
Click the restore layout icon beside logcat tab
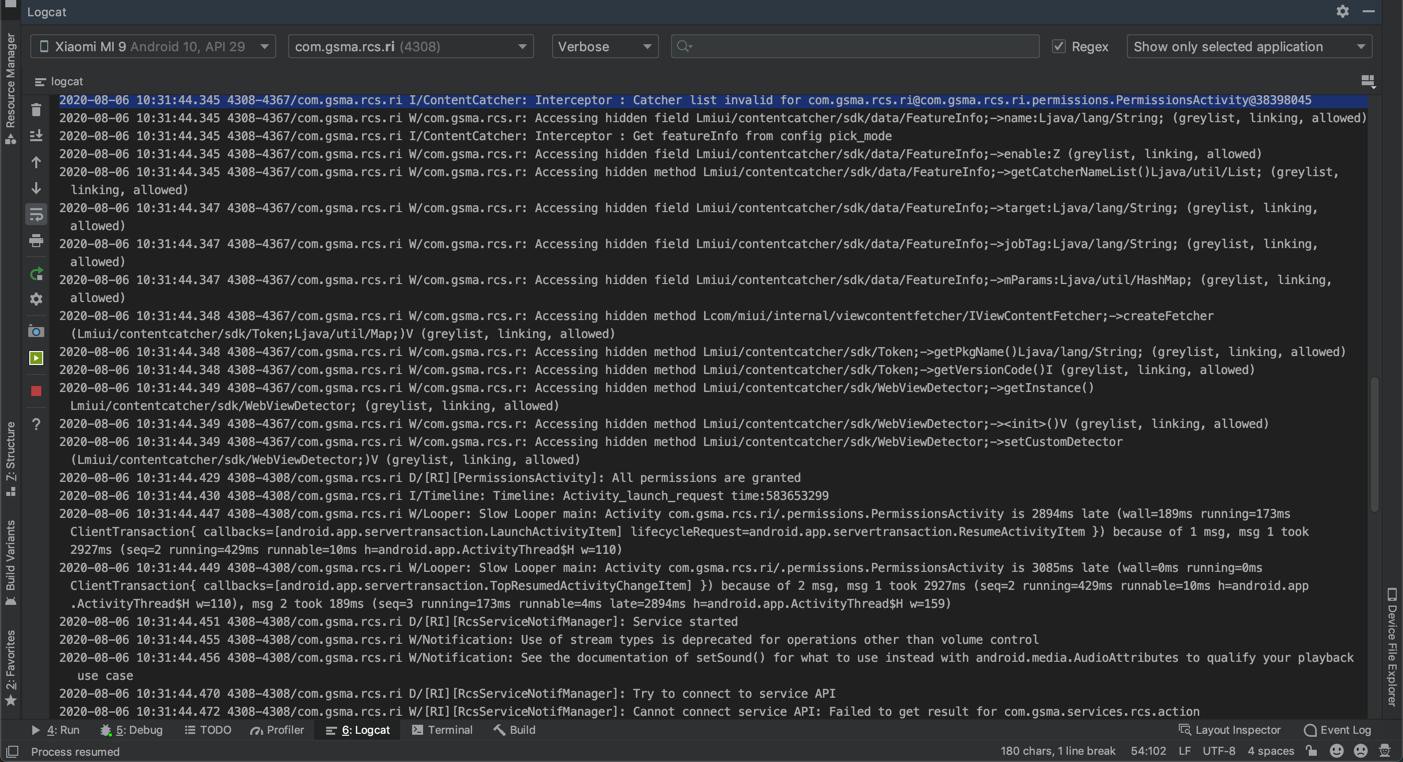pyautogui.click(x=1368, y=81)
